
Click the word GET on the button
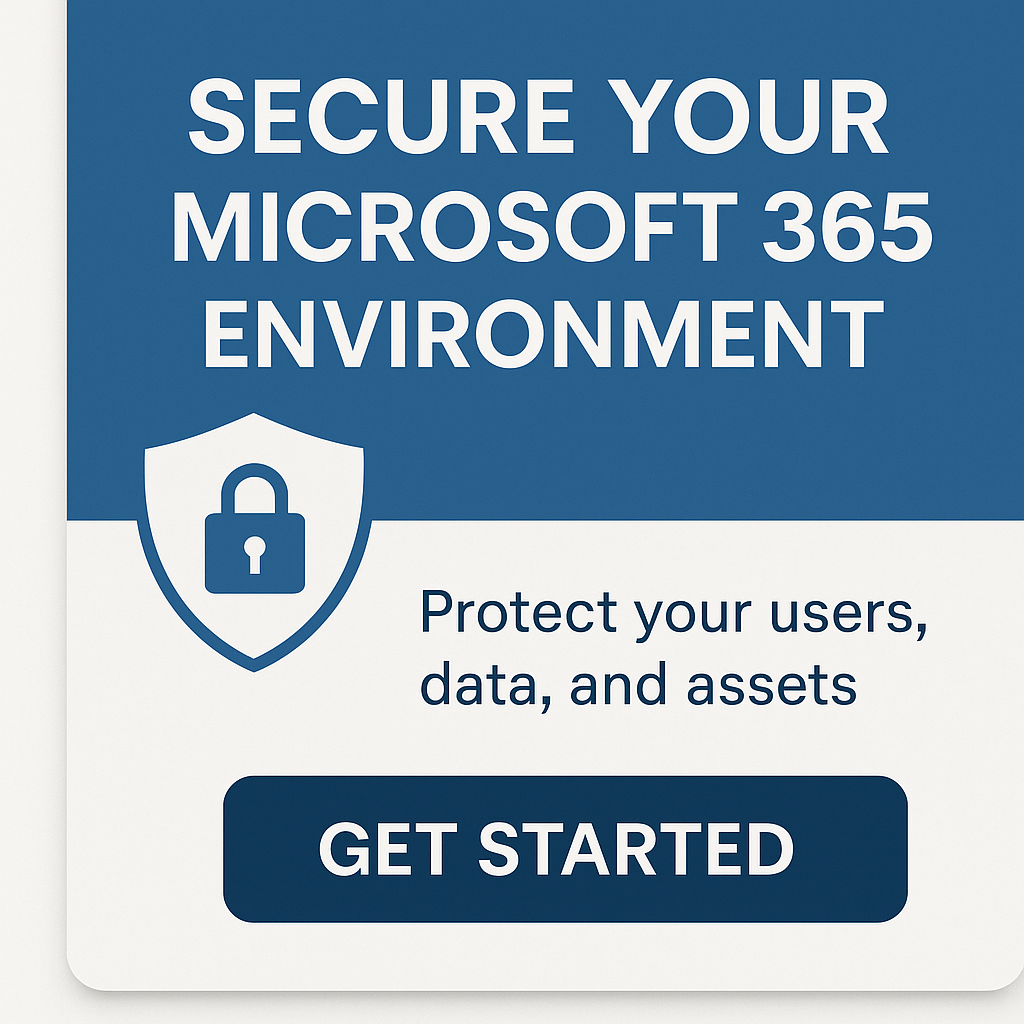pos(388,849)
